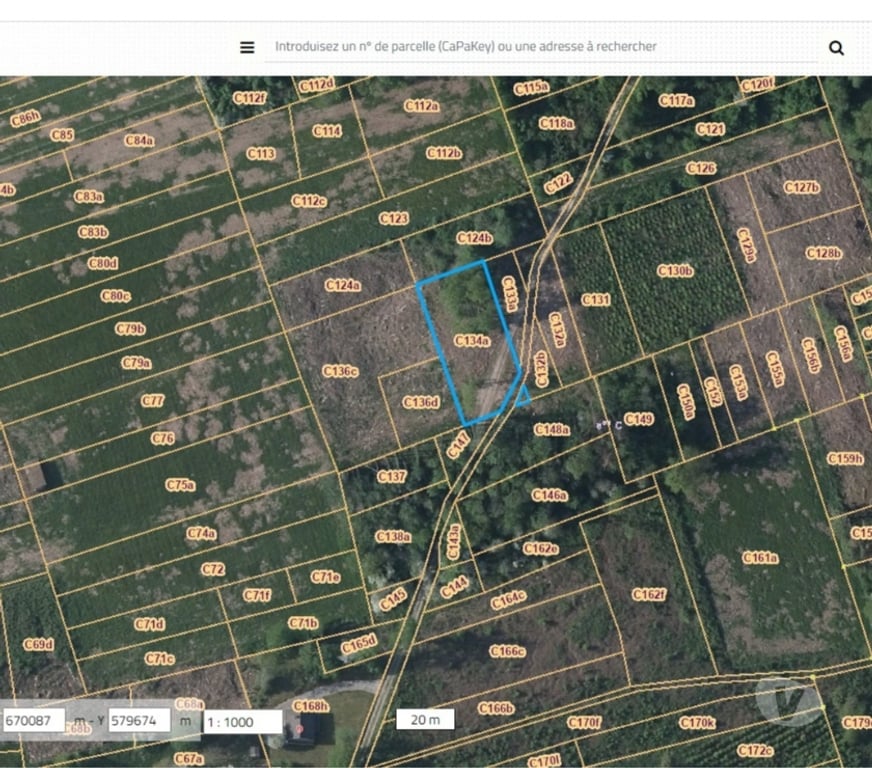
Task: Select parcel label C134a
Action: 472,340
